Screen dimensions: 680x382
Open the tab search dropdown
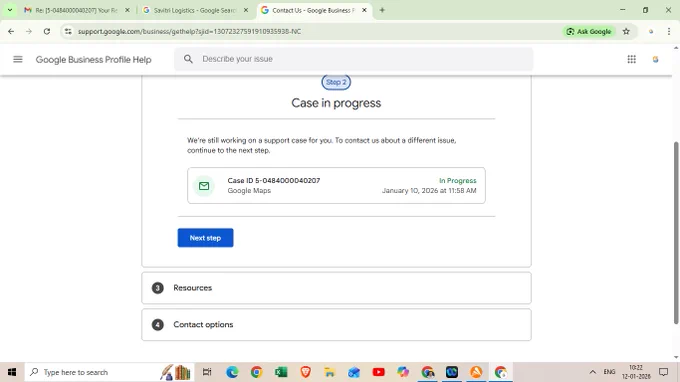pos(10,10)
